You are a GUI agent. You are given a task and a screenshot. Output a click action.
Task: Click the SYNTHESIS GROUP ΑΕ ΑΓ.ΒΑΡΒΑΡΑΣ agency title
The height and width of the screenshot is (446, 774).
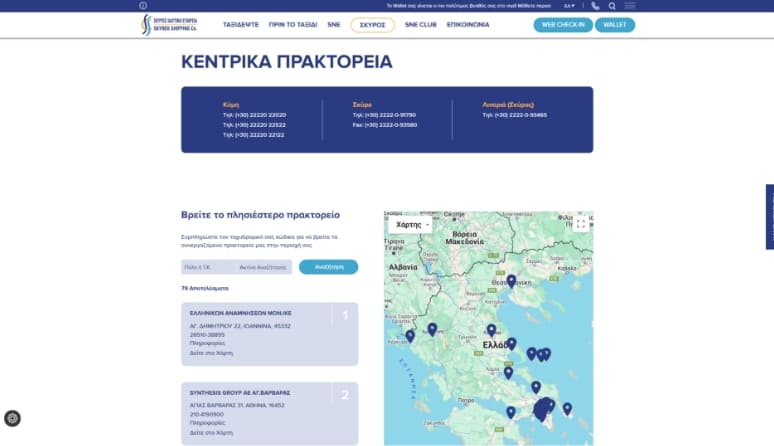coord(240,393)
